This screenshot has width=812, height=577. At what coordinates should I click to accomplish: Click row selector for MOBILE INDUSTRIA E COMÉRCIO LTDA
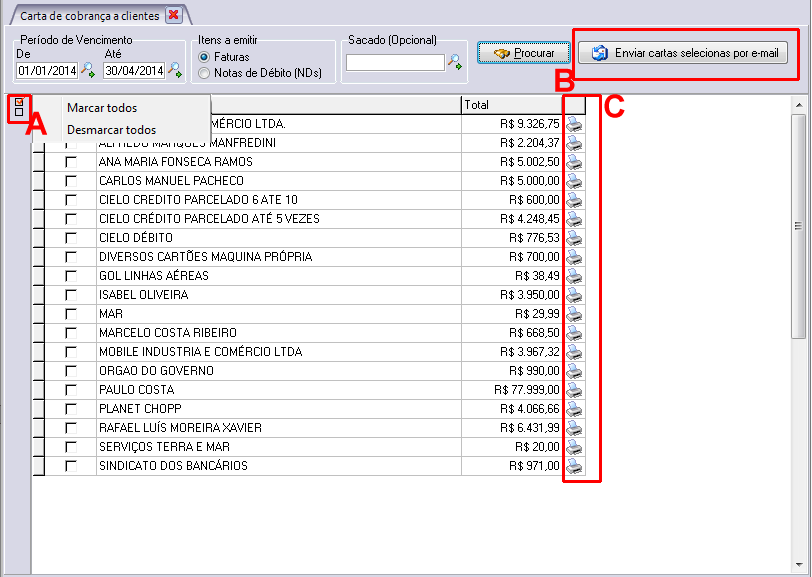coord(39,352)
